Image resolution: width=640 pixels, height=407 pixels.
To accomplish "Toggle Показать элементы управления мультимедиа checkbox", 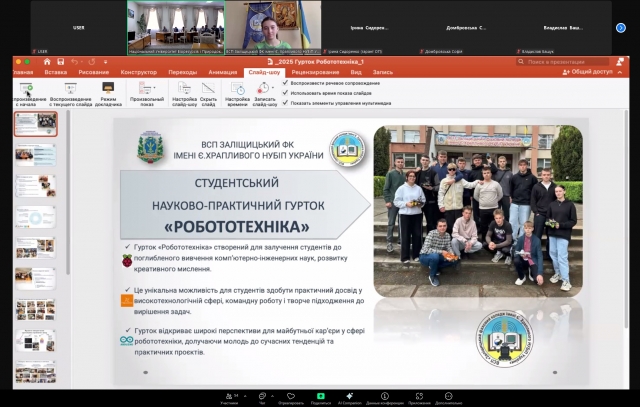I will [285, 103].
